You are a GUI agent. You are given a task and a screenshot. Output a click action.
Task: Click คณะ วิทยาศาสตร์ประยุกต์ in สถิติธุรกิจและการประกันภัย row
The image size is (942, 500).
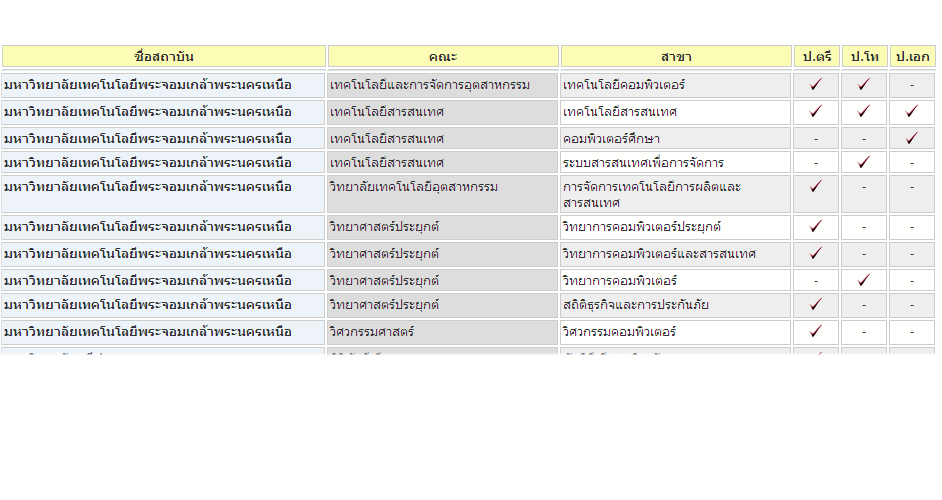tap(443, 305)
